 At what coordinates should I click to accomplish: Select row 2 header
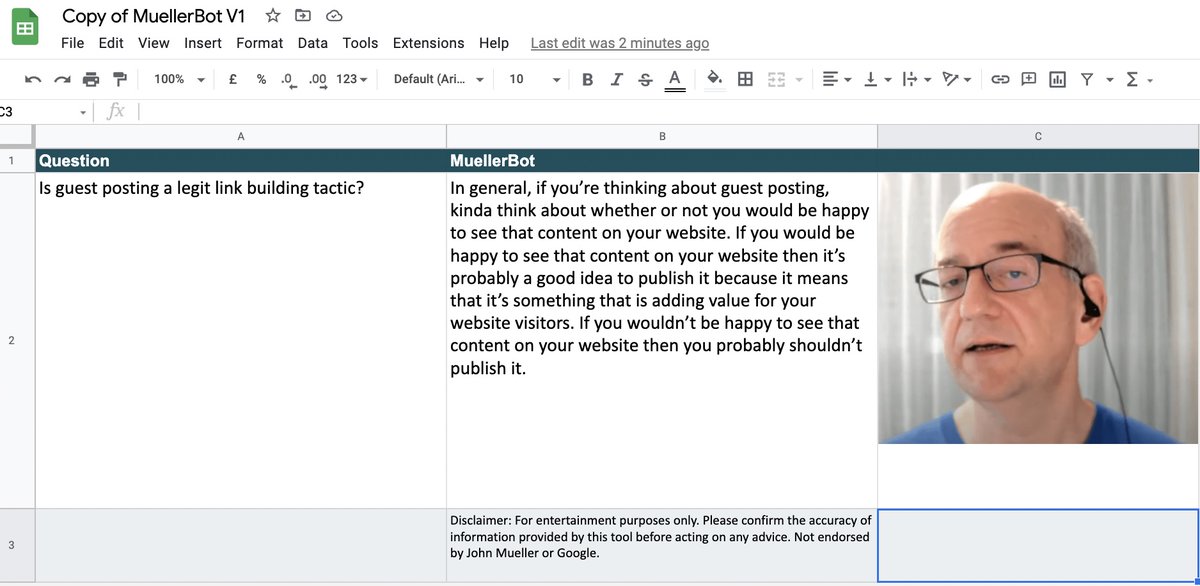pos(17,340)
